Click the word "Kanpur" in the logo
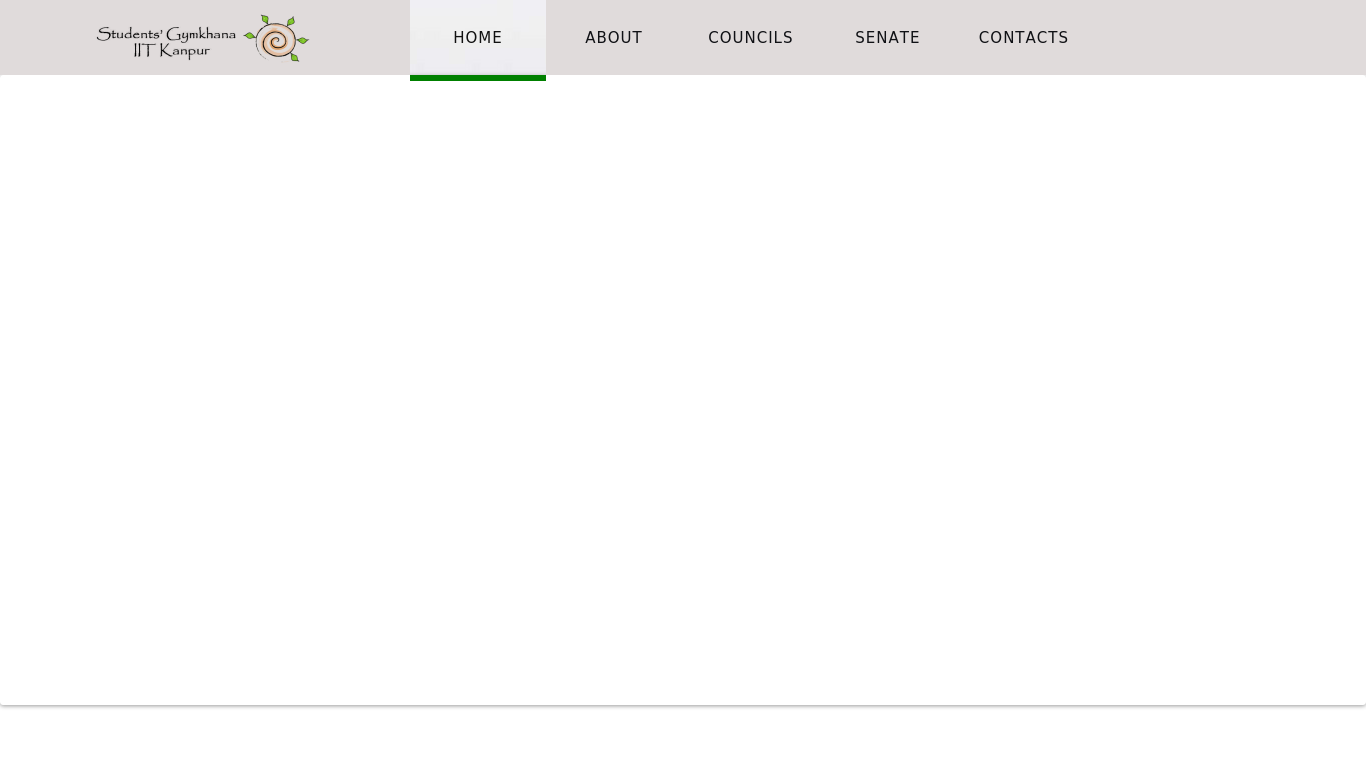 pyautogui.click(x=185, y=51)
